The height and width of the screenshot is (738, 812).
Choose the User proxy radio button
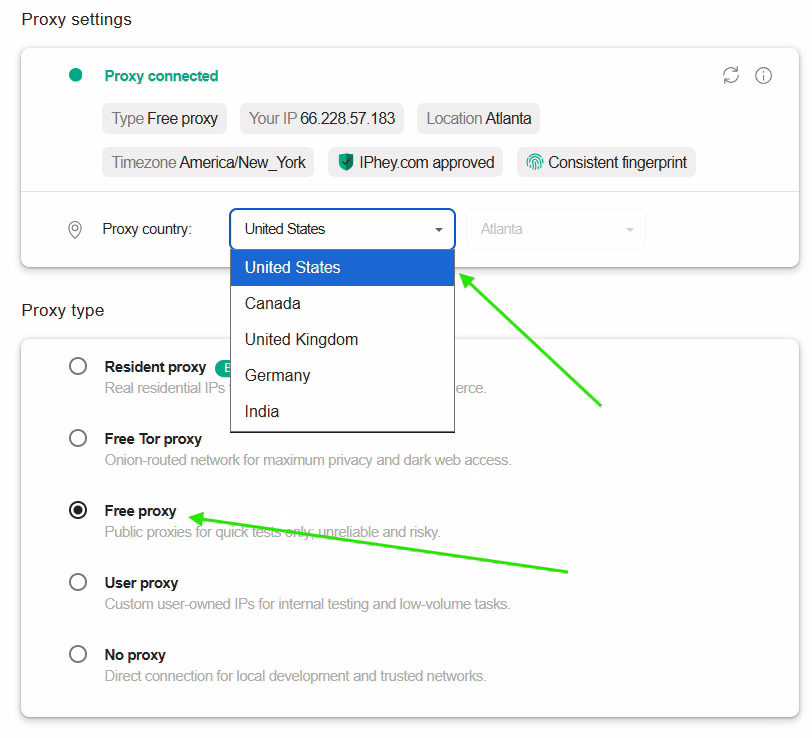(78, 583)
